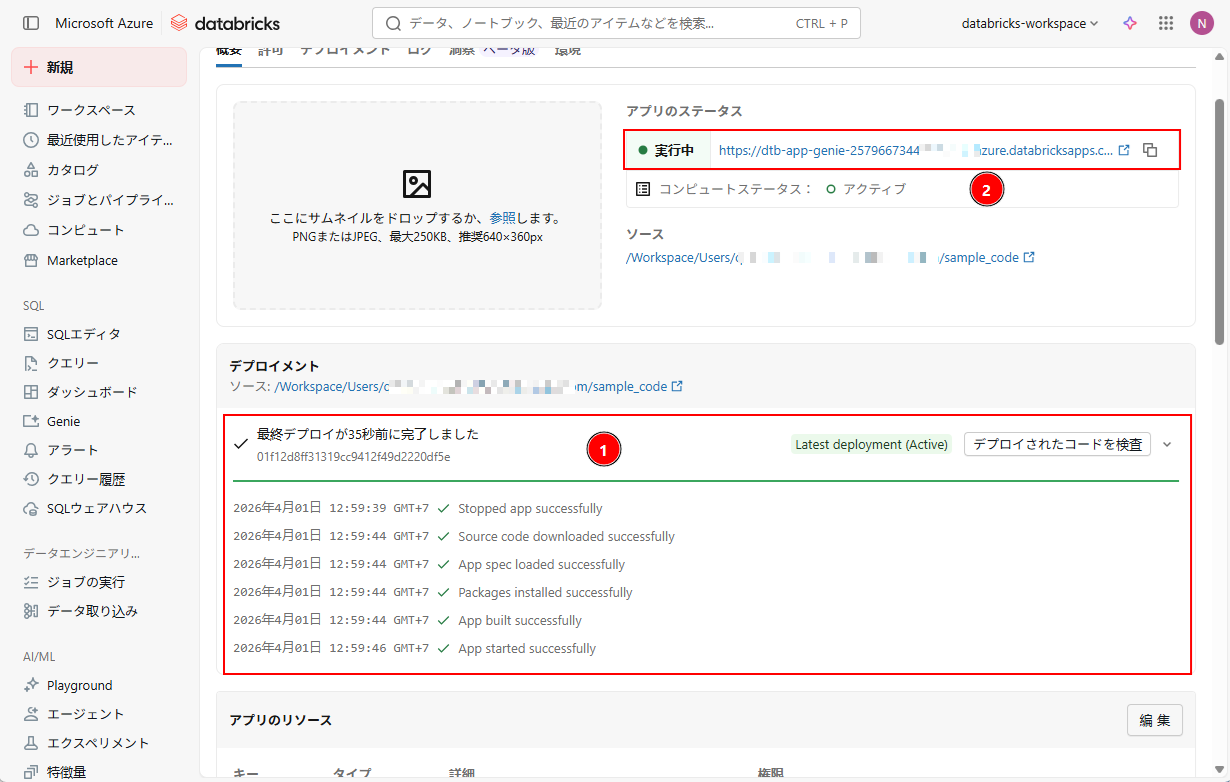Open the 新規 create menu

tap(99, 67)
